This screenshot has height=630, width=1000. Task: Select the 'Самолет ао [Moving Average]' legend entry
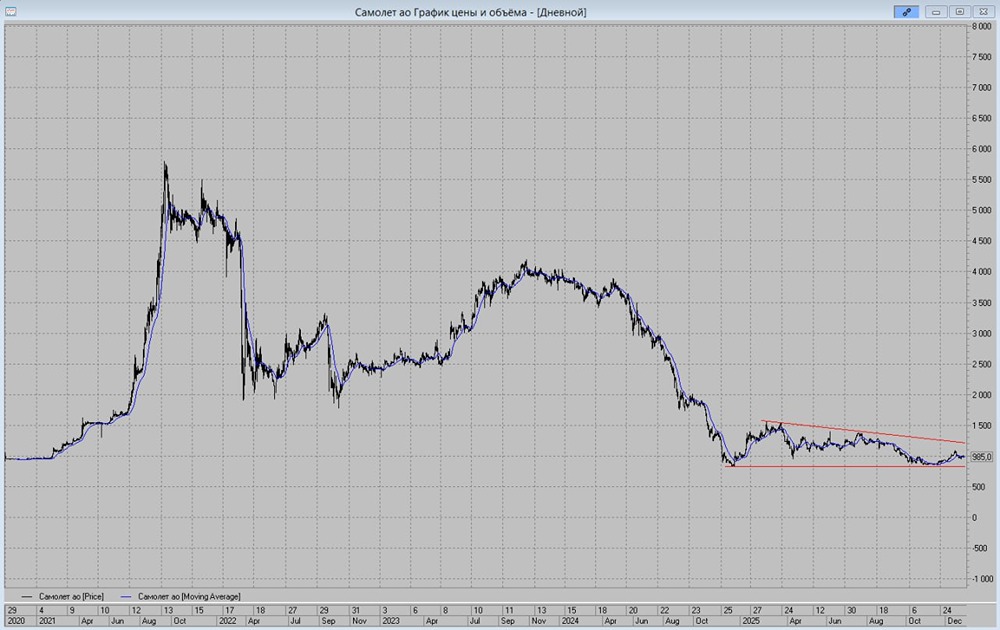(x=180, y=597)
